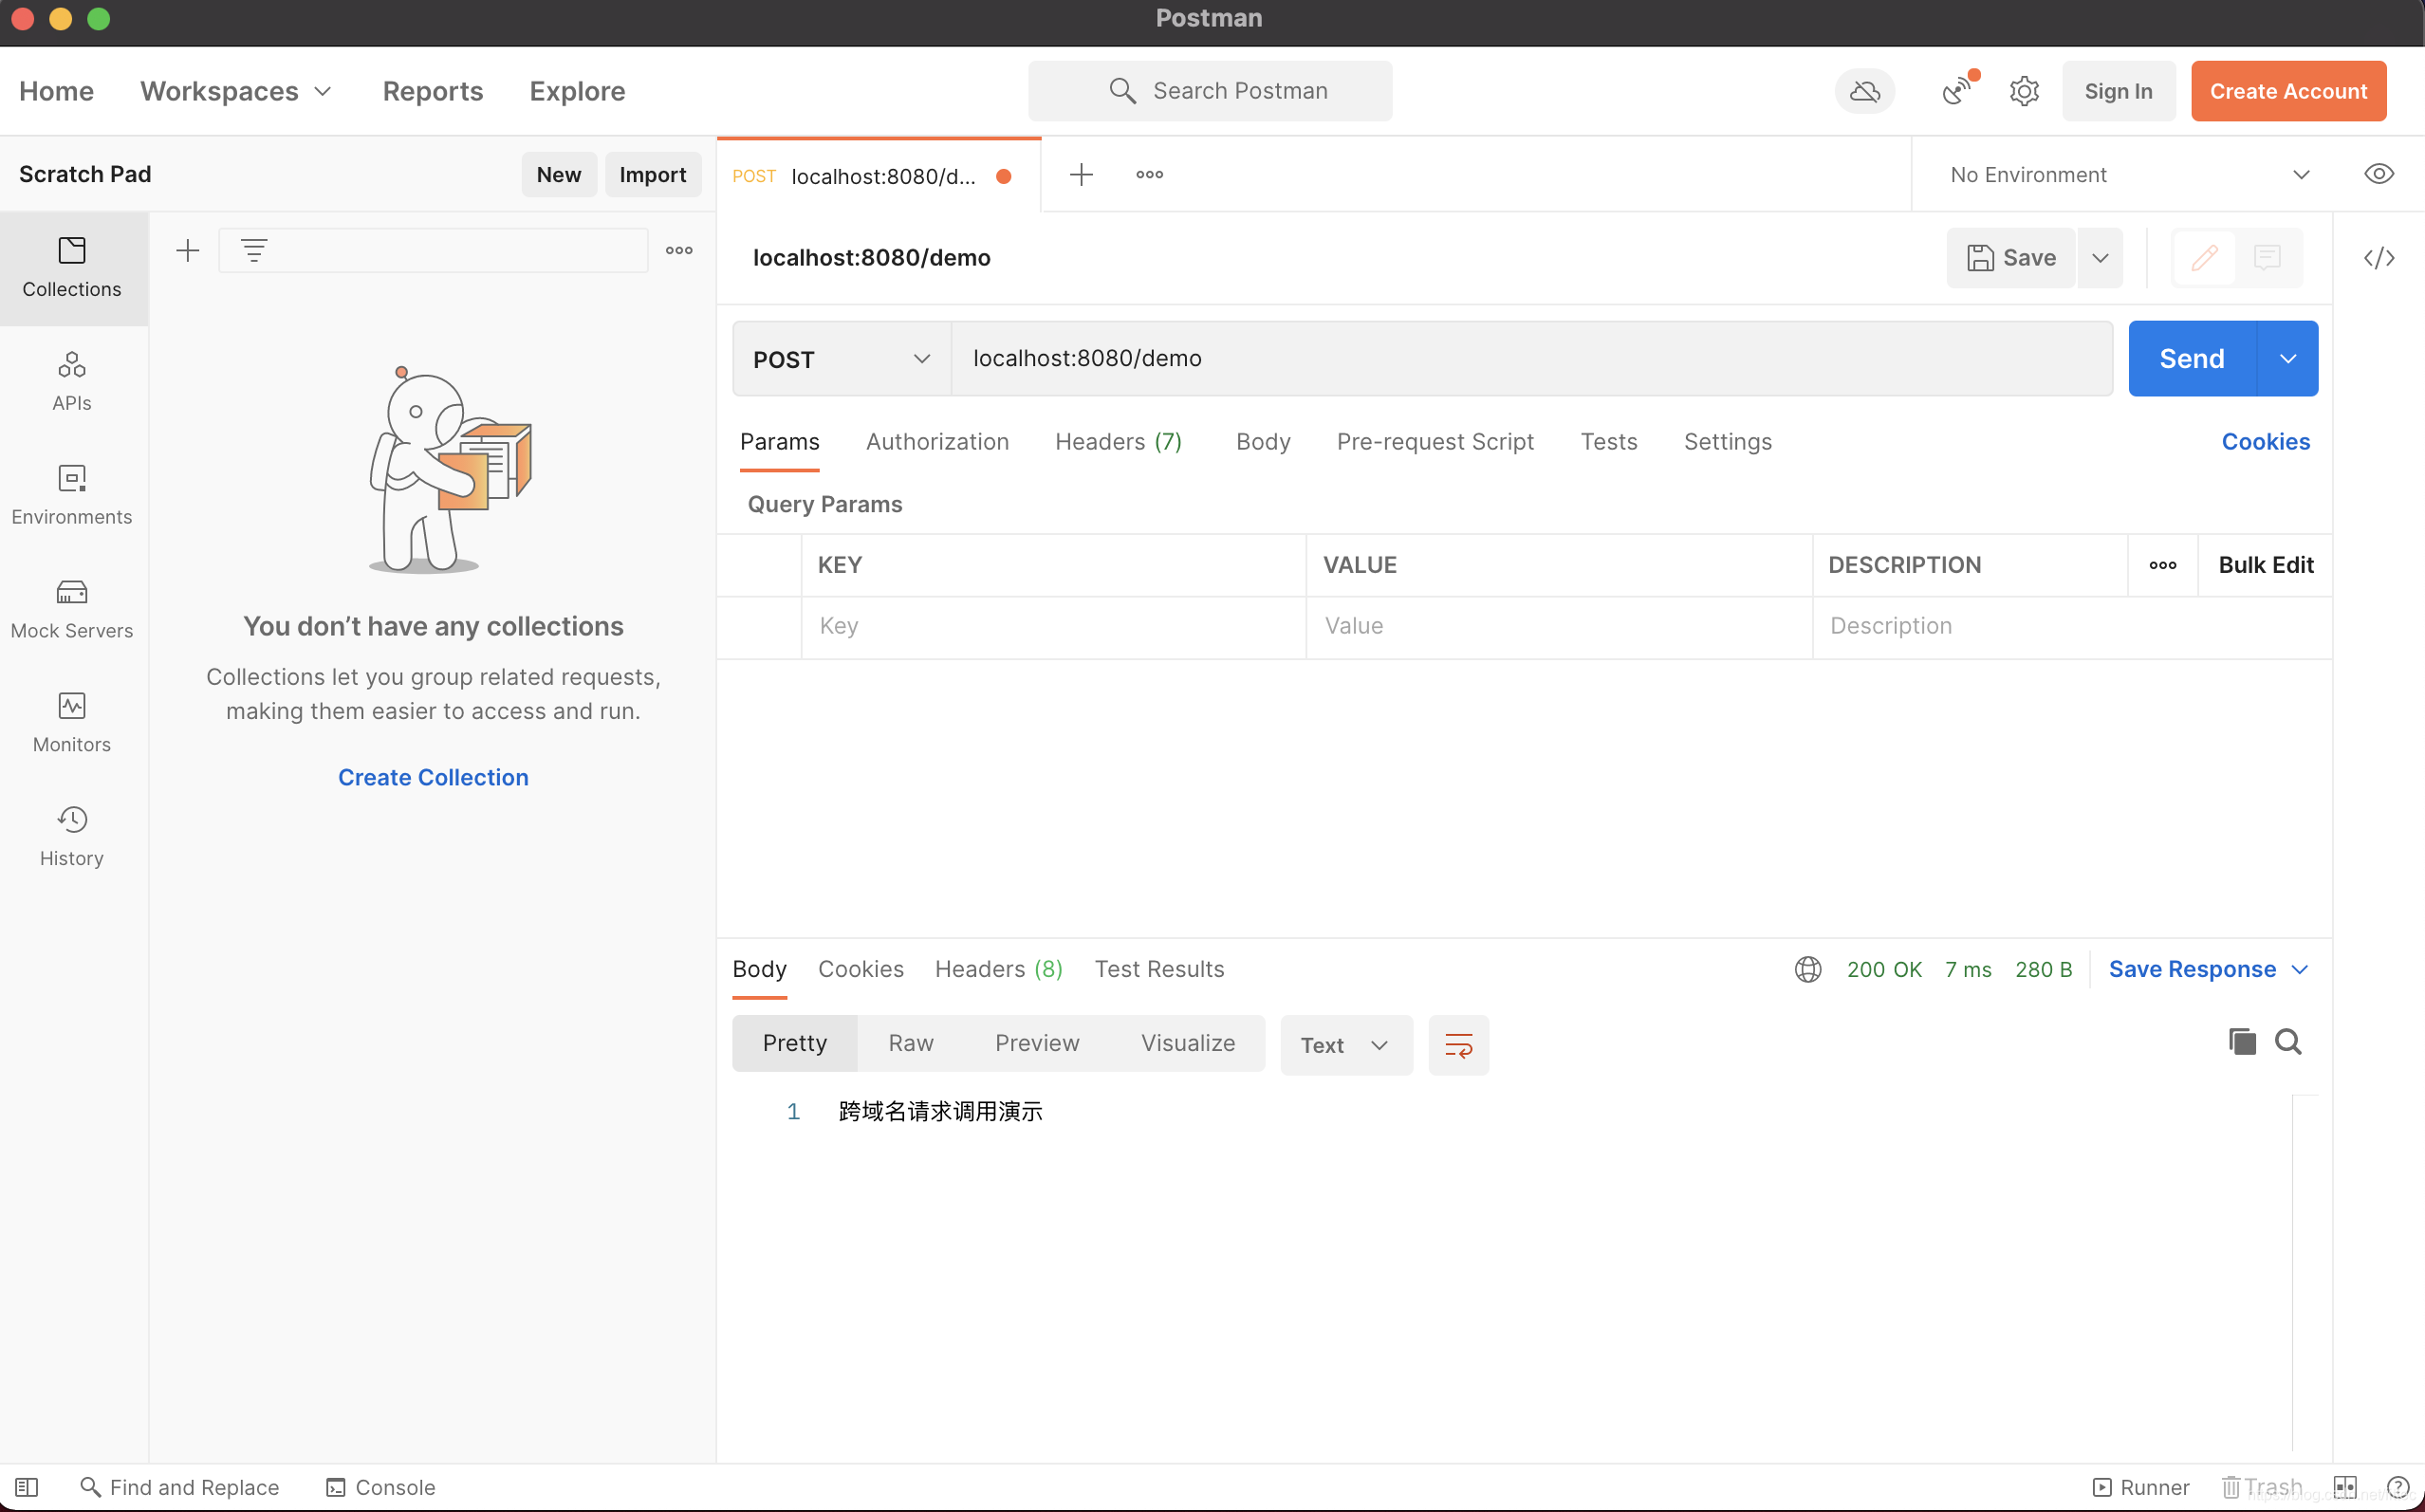Open the POST method dropdown
The image size is (2425, 1512).
tap(842, 359)
